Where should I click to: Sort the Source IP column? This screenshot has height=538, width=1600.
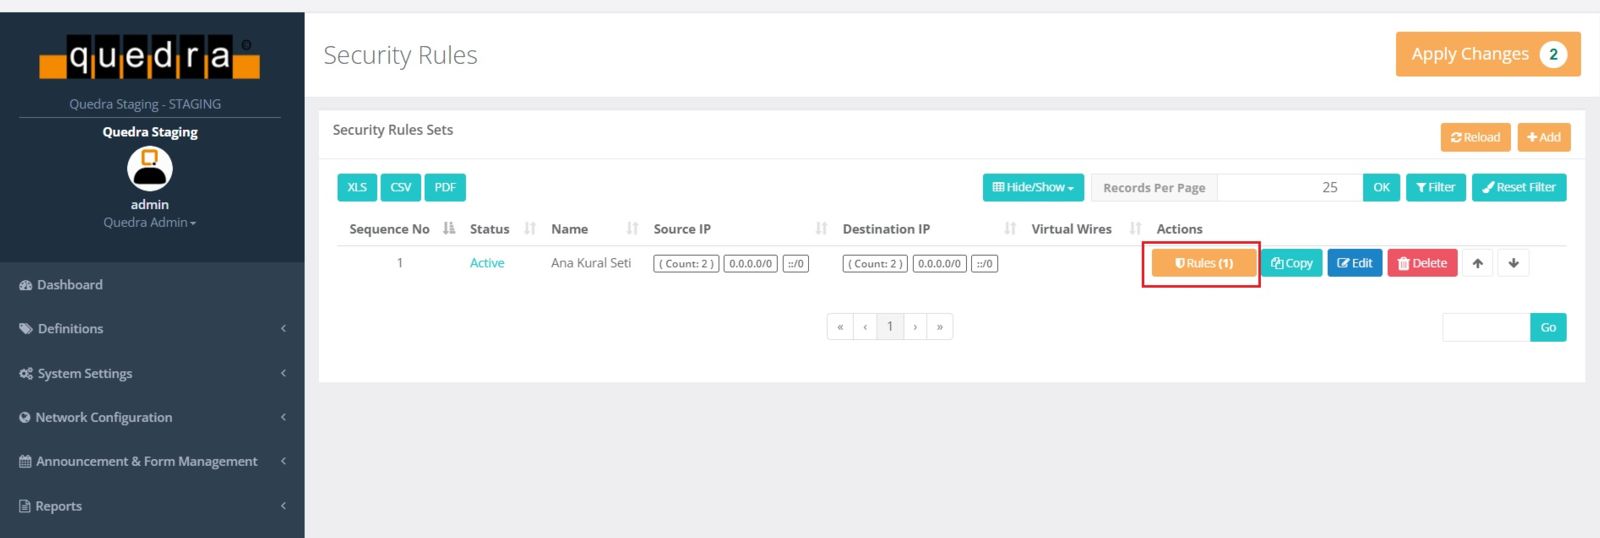point(821,229)
